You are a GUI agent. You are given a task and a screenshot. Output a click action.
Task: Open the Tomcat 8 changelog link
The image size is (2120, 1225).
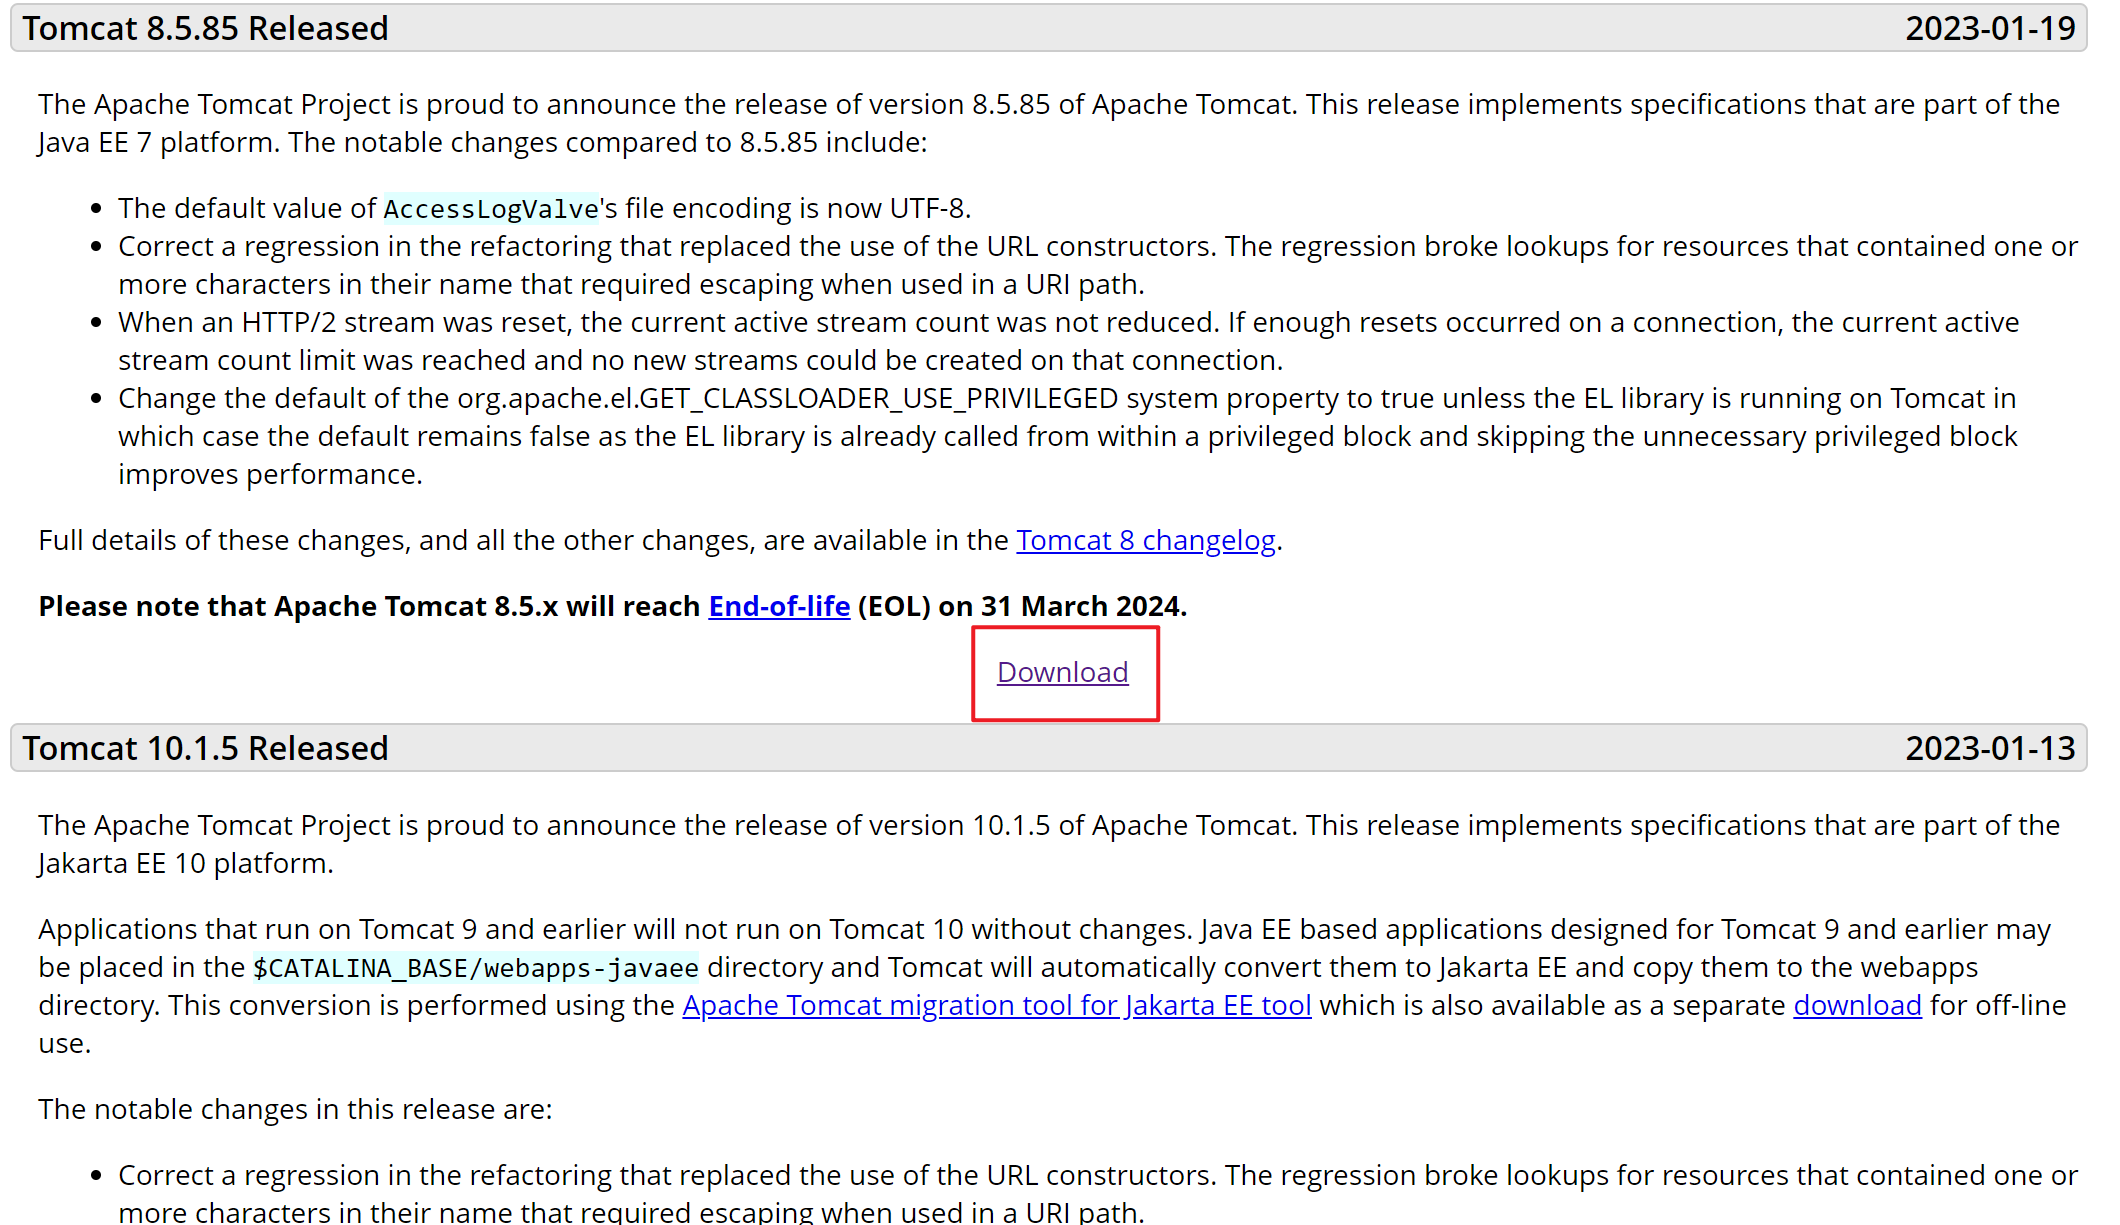pos(1146,540)
